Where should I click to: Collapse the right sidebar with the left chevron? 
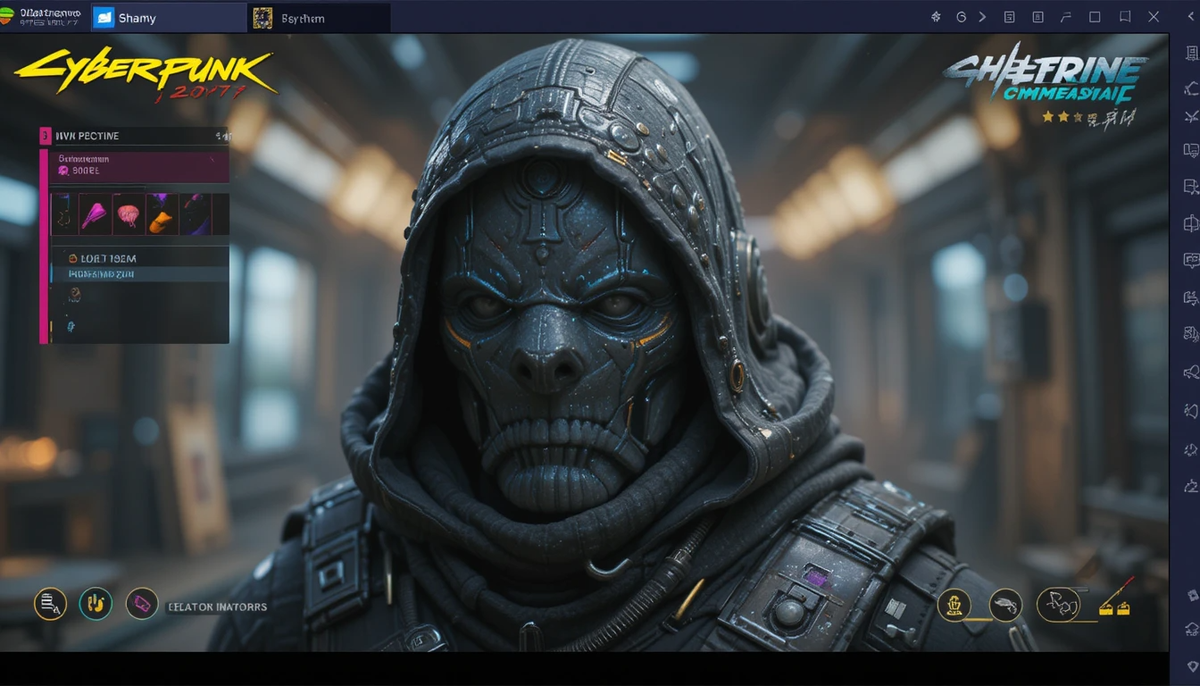[x=1189, y=17]
